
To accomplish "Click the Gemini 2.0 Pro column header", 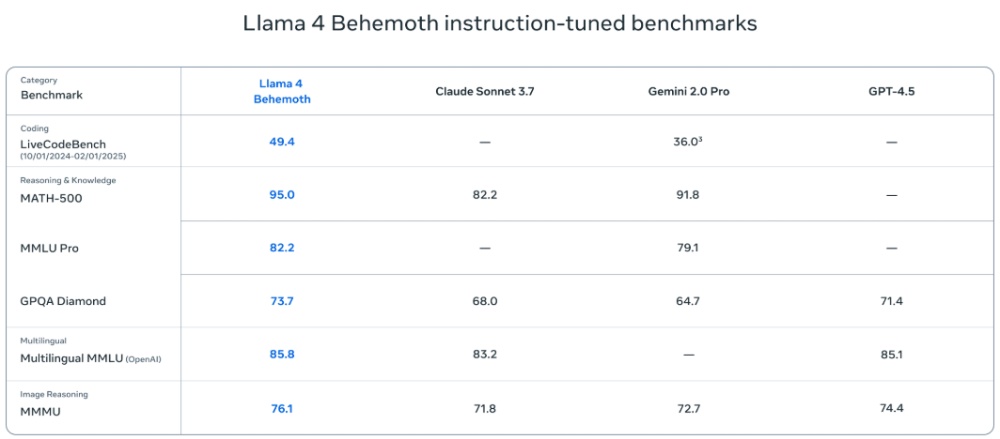I will click(x=688, y=91).
